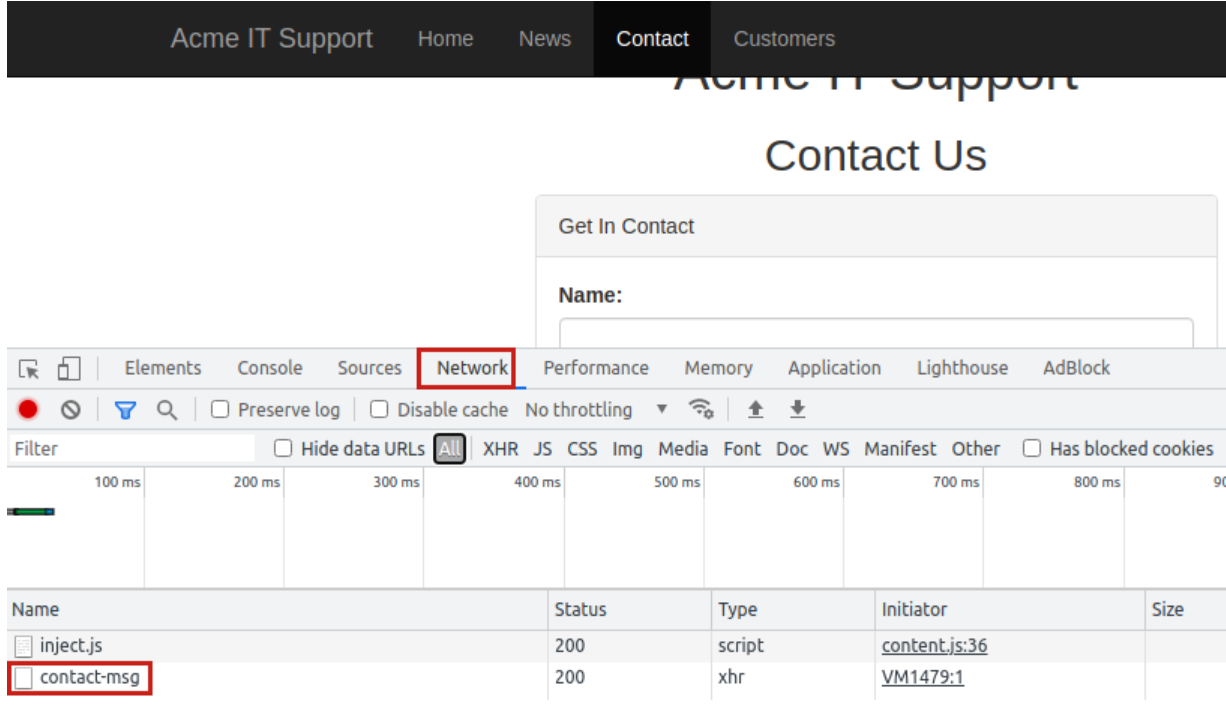Enable the Preserve log checkbox
Viewport: 1226px width, 710px height.
[x=221, y=410]
